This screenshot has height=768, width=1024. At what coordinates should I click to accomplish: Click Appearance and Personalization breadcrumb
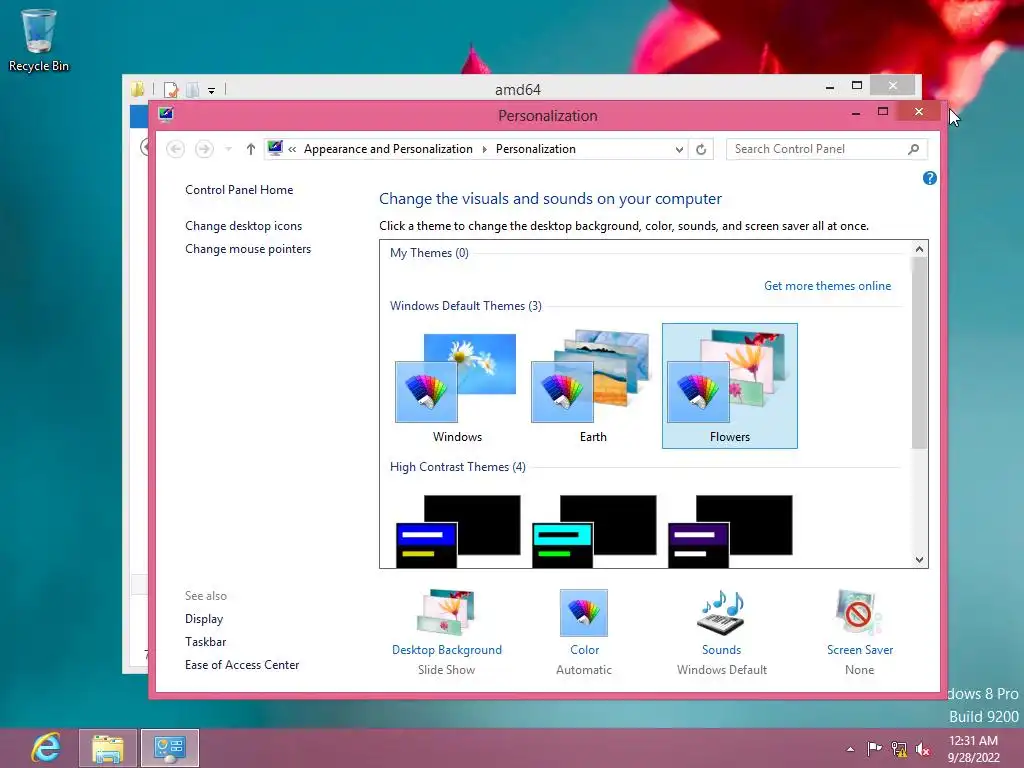click(388, 149)
